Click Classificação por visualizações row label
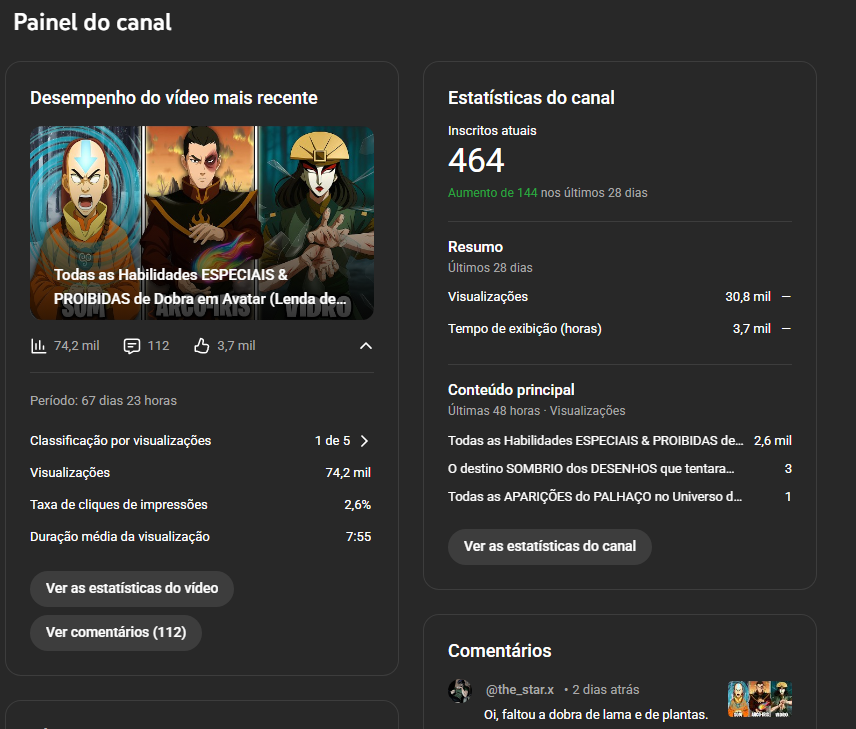Image resolution: width=856 pixels, height=729 pixels. pyautogui.click(x=121, y=441)
